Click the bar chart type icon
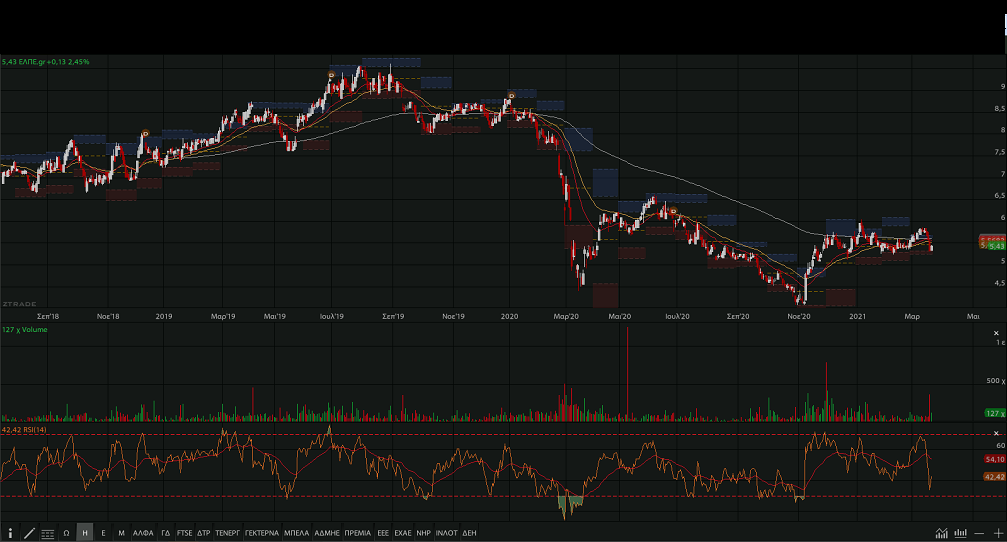 (x=960, y=533)
